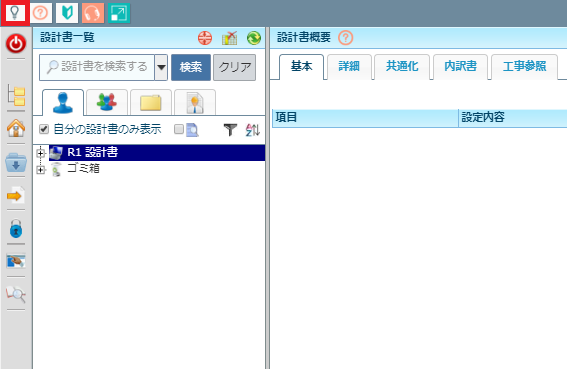Image resolution: width=567 pixels, height=369 pixels.
Task: Switch to the 内訳書 tab
Action: tap(461, 67)
